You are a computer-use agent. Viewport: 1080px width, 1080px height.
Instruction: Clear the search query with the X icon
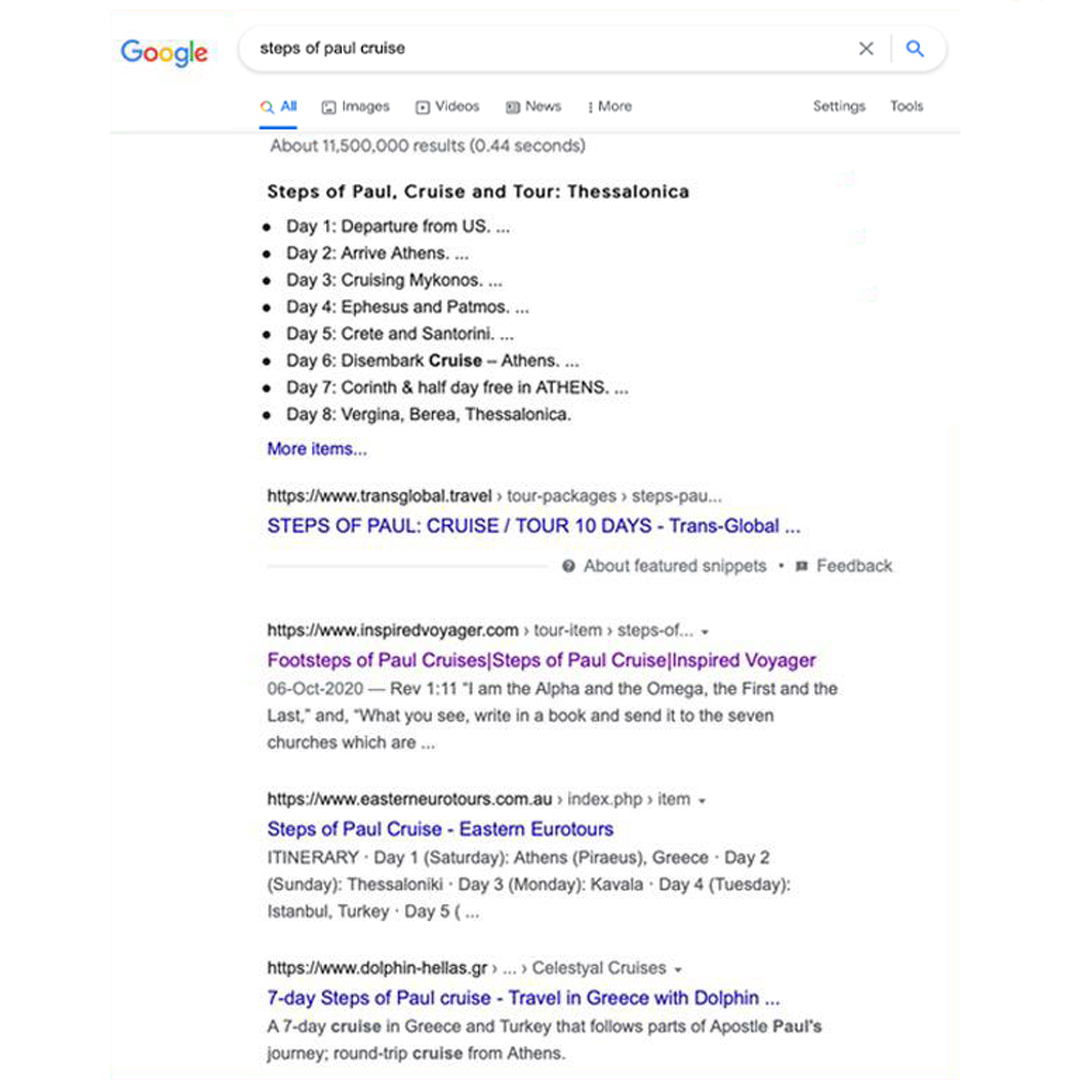[866, 48]
